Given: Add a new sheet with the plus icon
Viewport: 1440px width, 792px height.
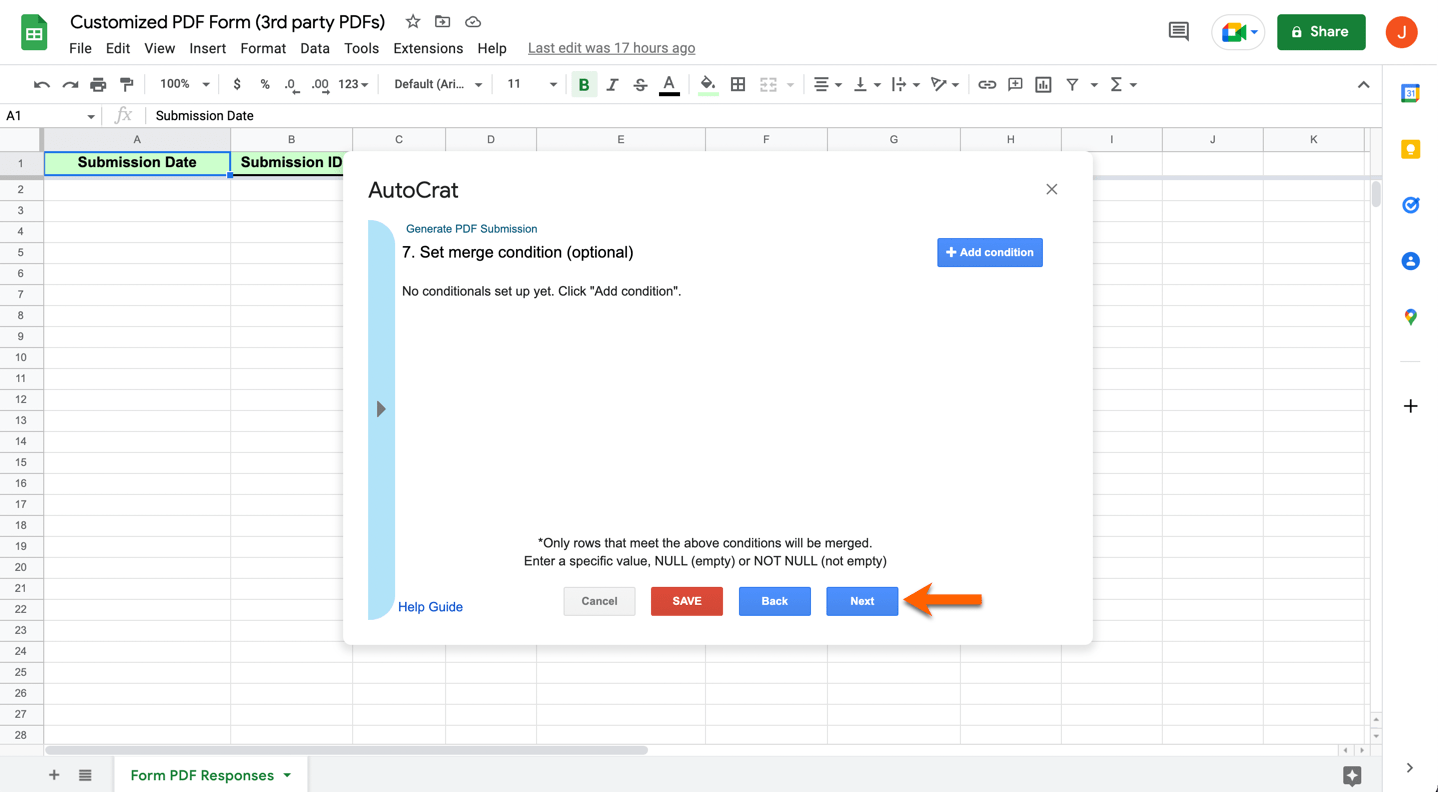Looking at the screenshot, I should click(x=54, y=775).
